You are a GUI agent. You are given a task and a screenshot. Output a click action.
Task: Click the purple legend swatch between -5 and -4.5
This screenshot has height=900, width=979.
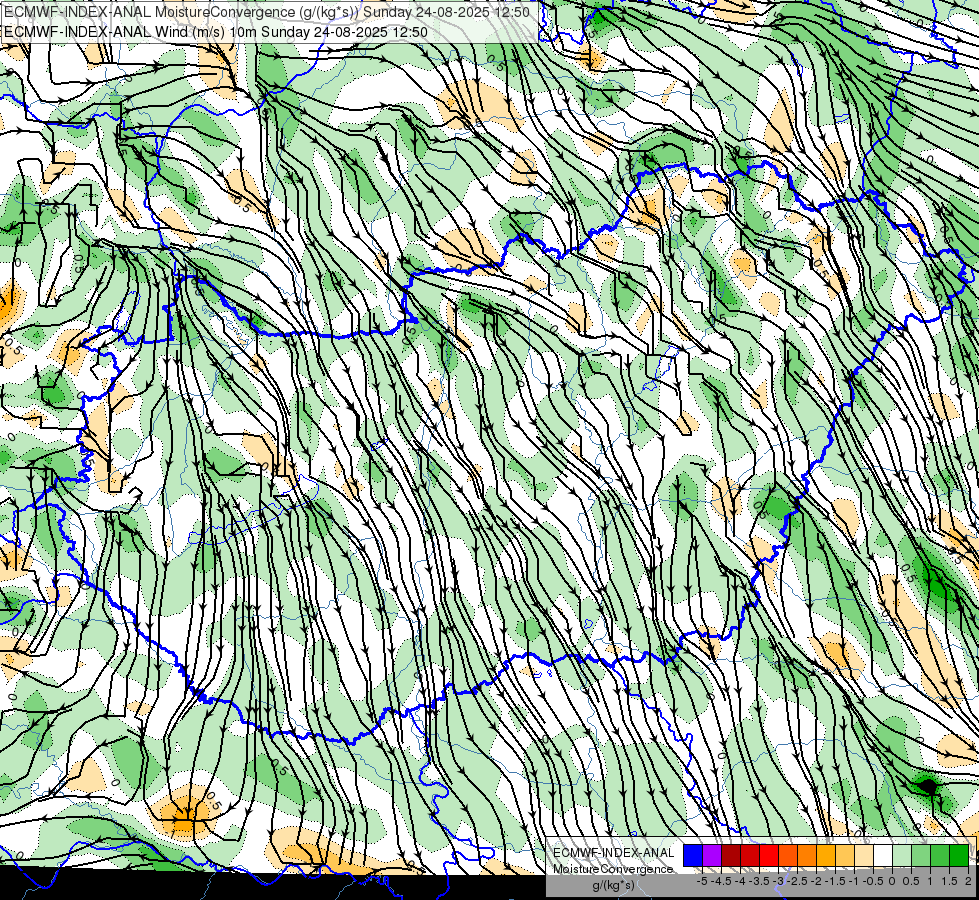pos(712,855)
